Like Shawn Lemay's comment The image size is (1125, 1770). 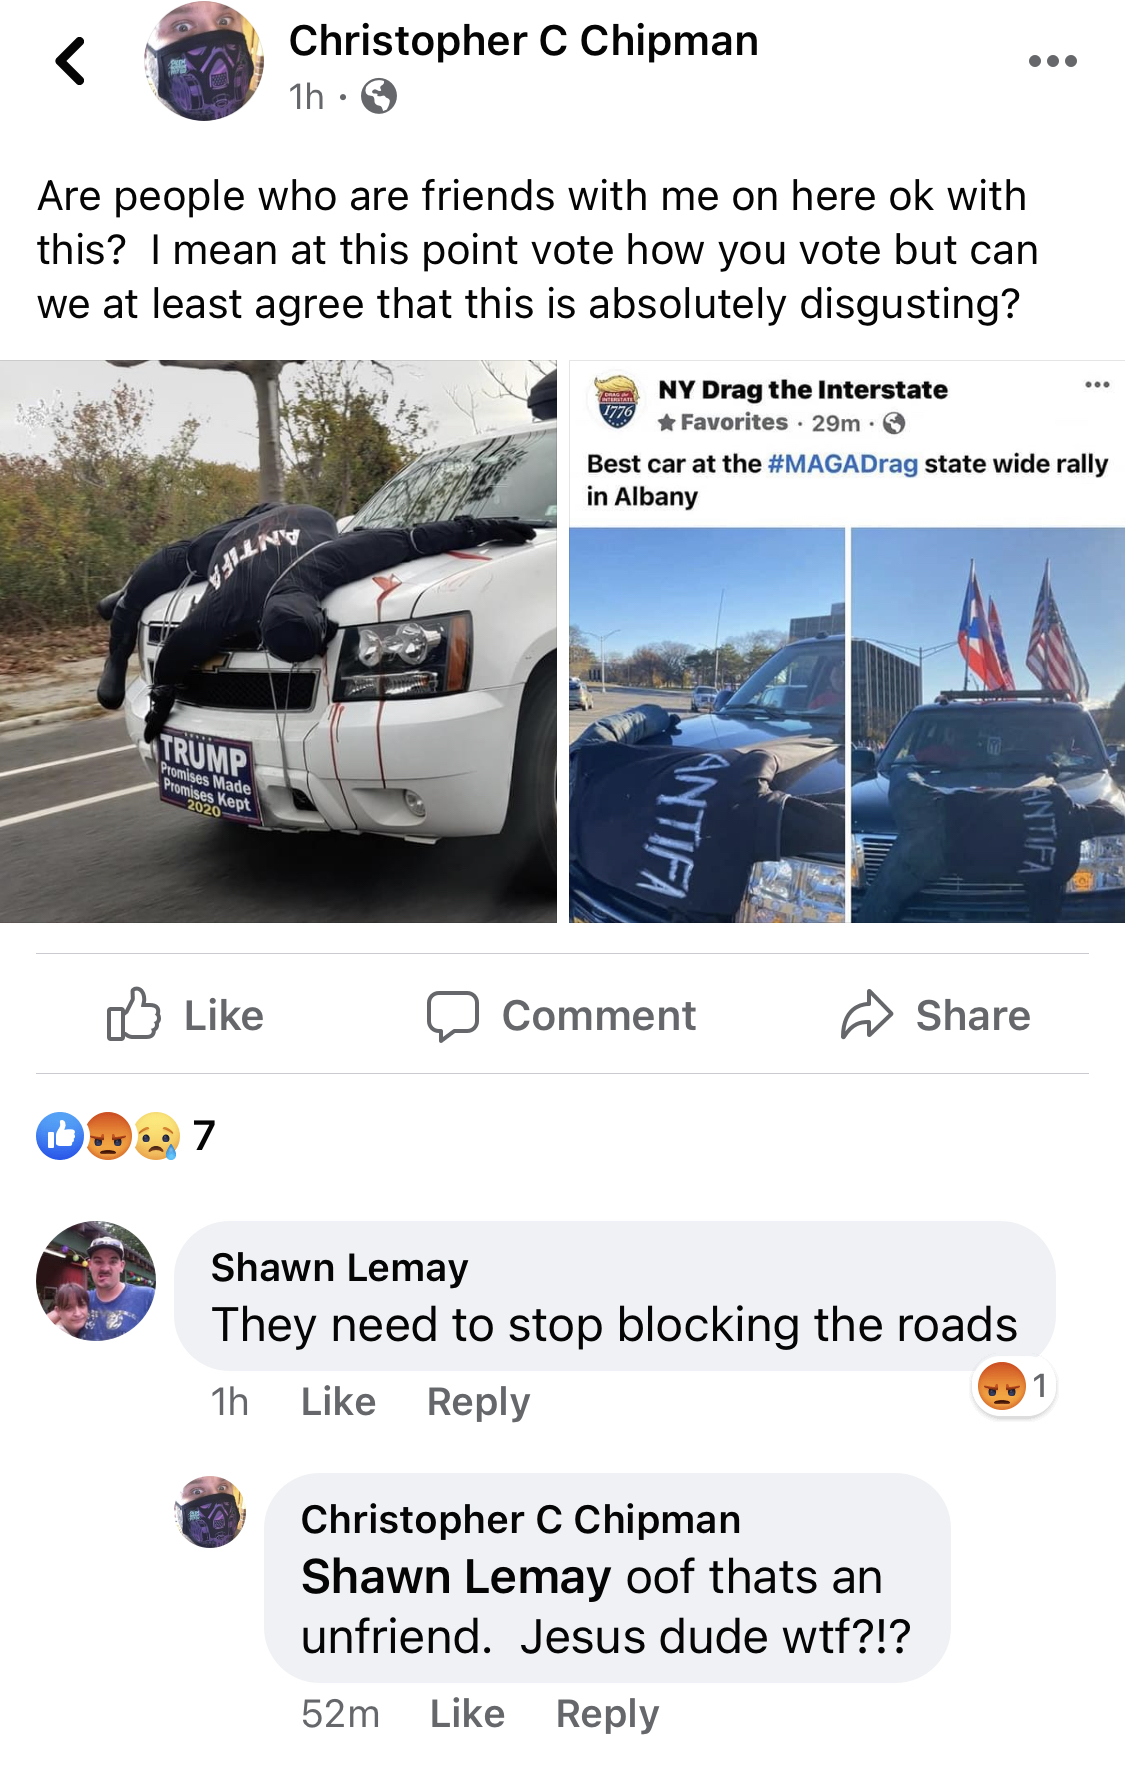(338, 1402)
